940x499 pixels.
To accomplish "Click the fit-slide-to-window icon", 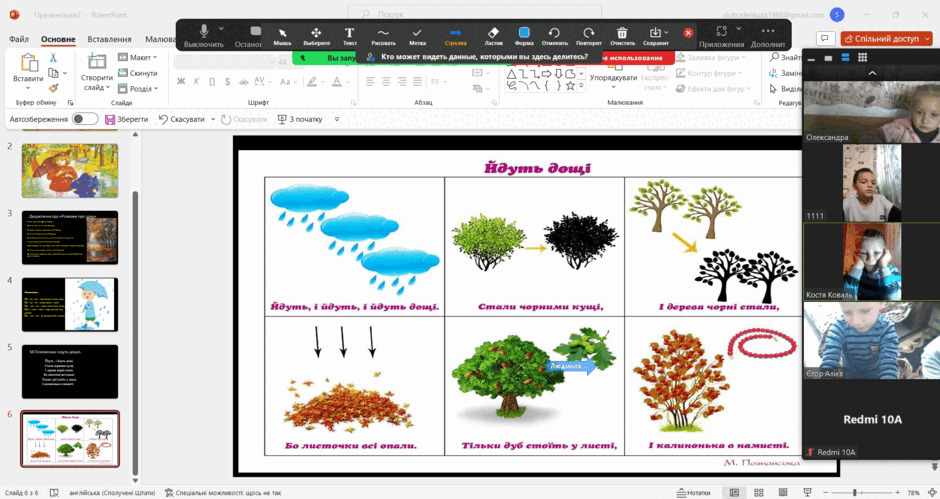I will tap(933, 492).
